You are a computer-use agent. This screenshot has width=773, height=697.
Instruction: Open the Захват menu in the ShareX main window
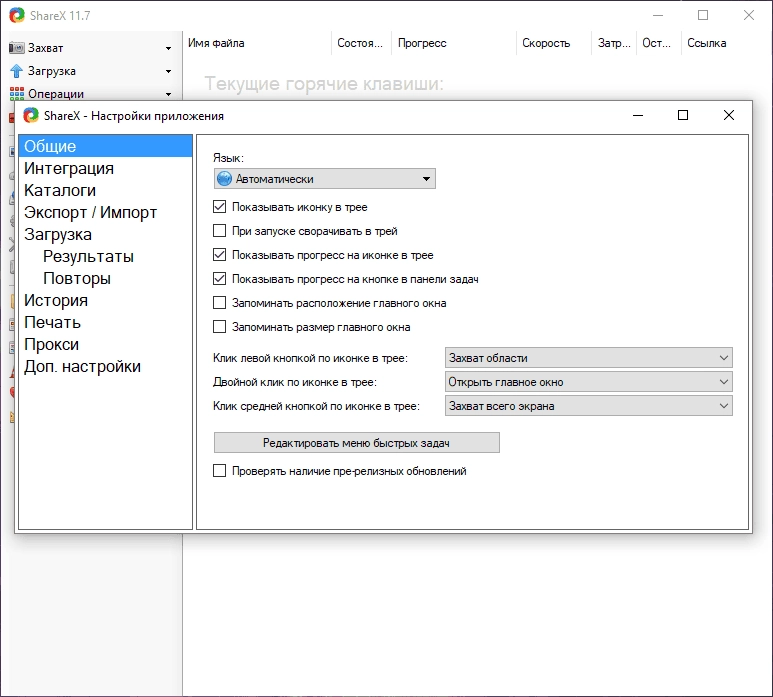tap(91, 48)
